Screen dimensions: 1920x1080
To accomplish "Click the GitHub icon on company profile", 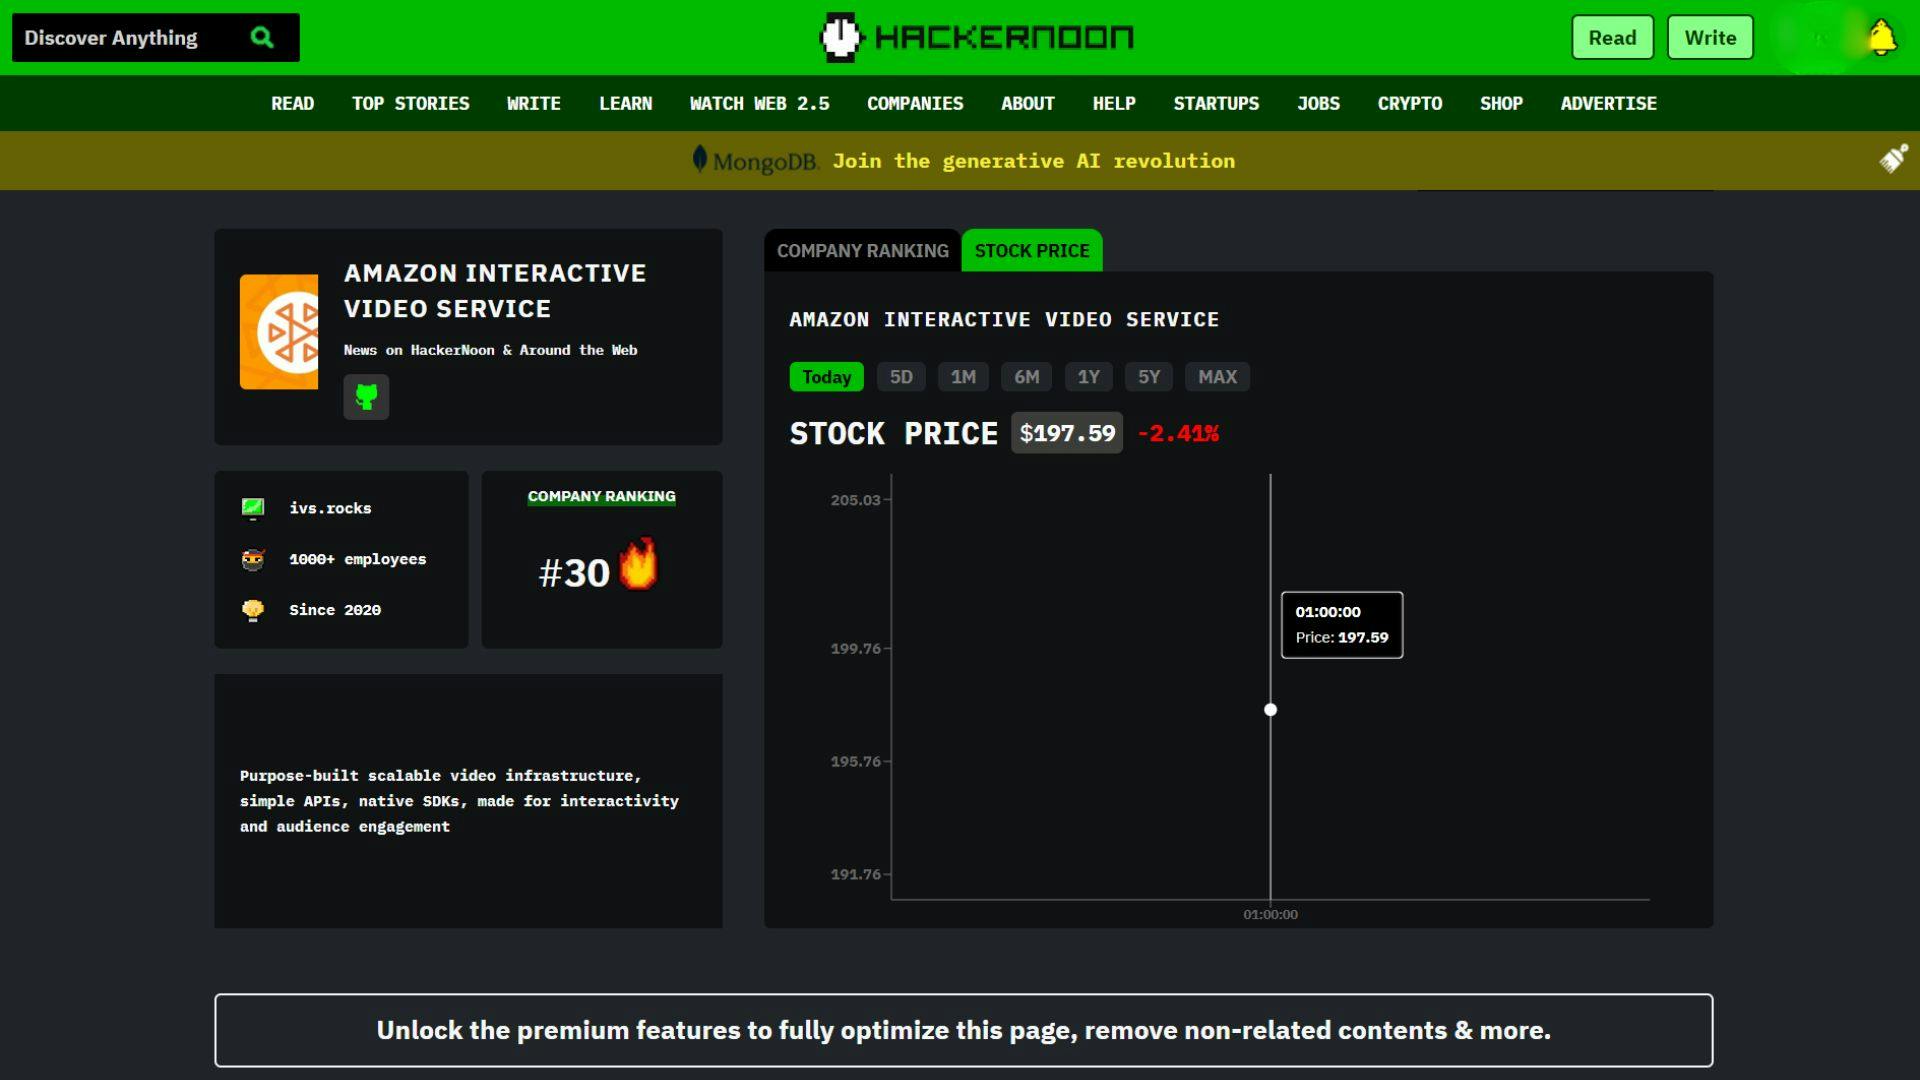I will click(367, 397).
